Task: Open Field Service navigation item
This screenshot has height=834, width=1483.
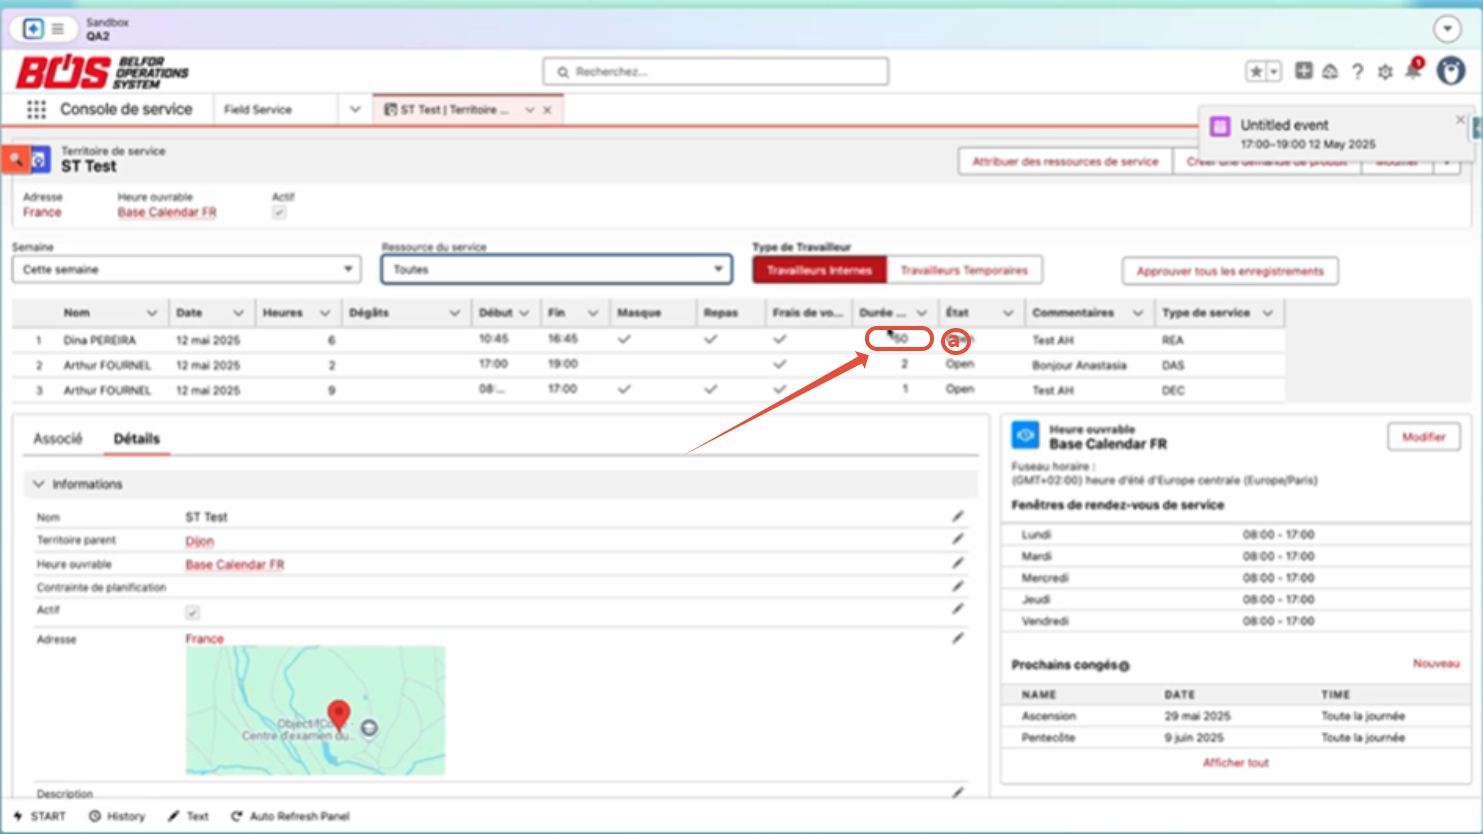Action: tap(258, 110)
